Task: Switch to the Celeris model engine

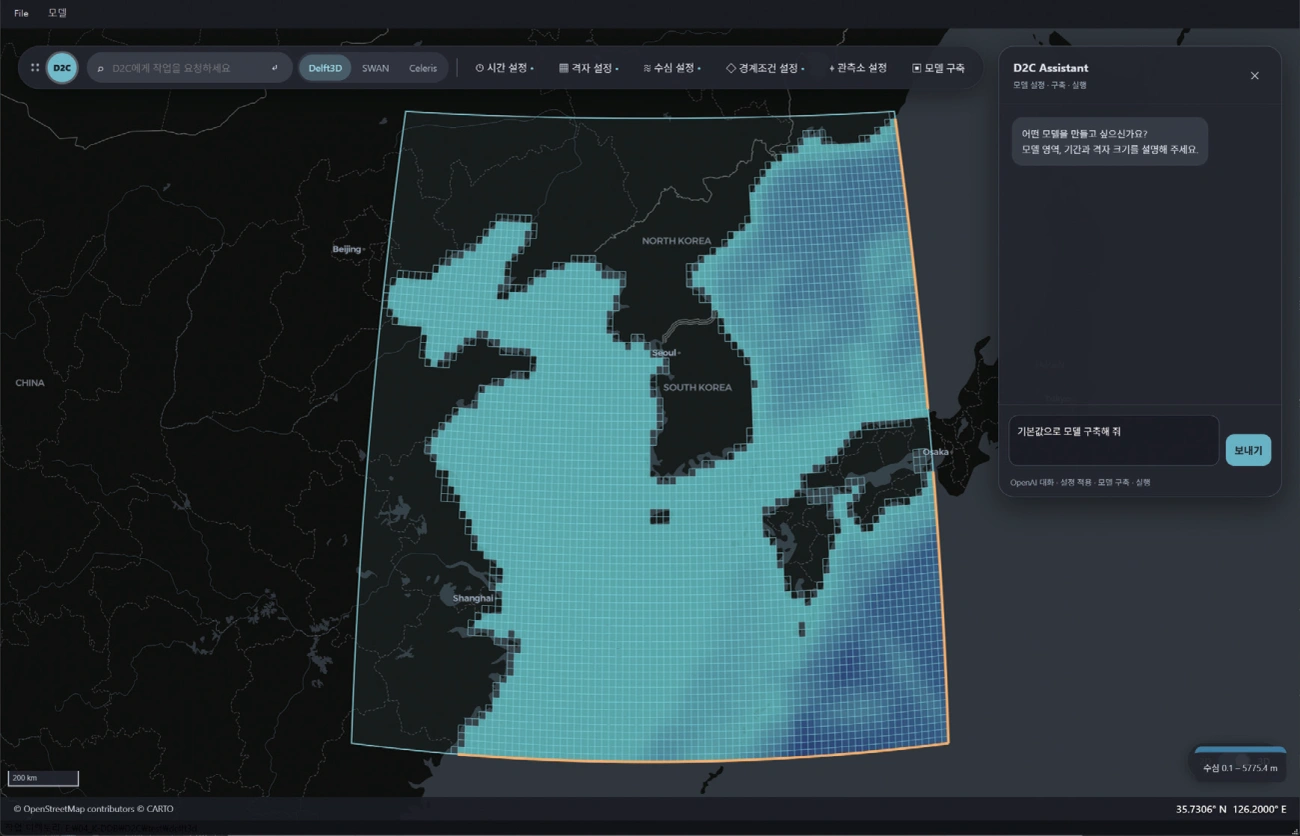Action: point(423,68)
